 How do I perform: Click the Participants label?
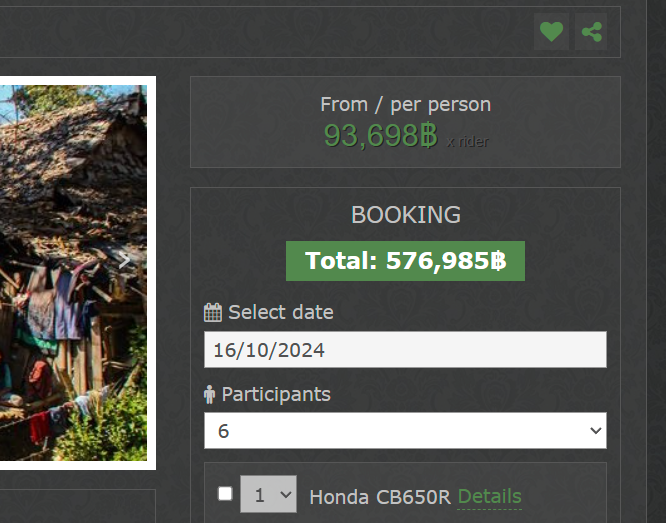[276, 394]
